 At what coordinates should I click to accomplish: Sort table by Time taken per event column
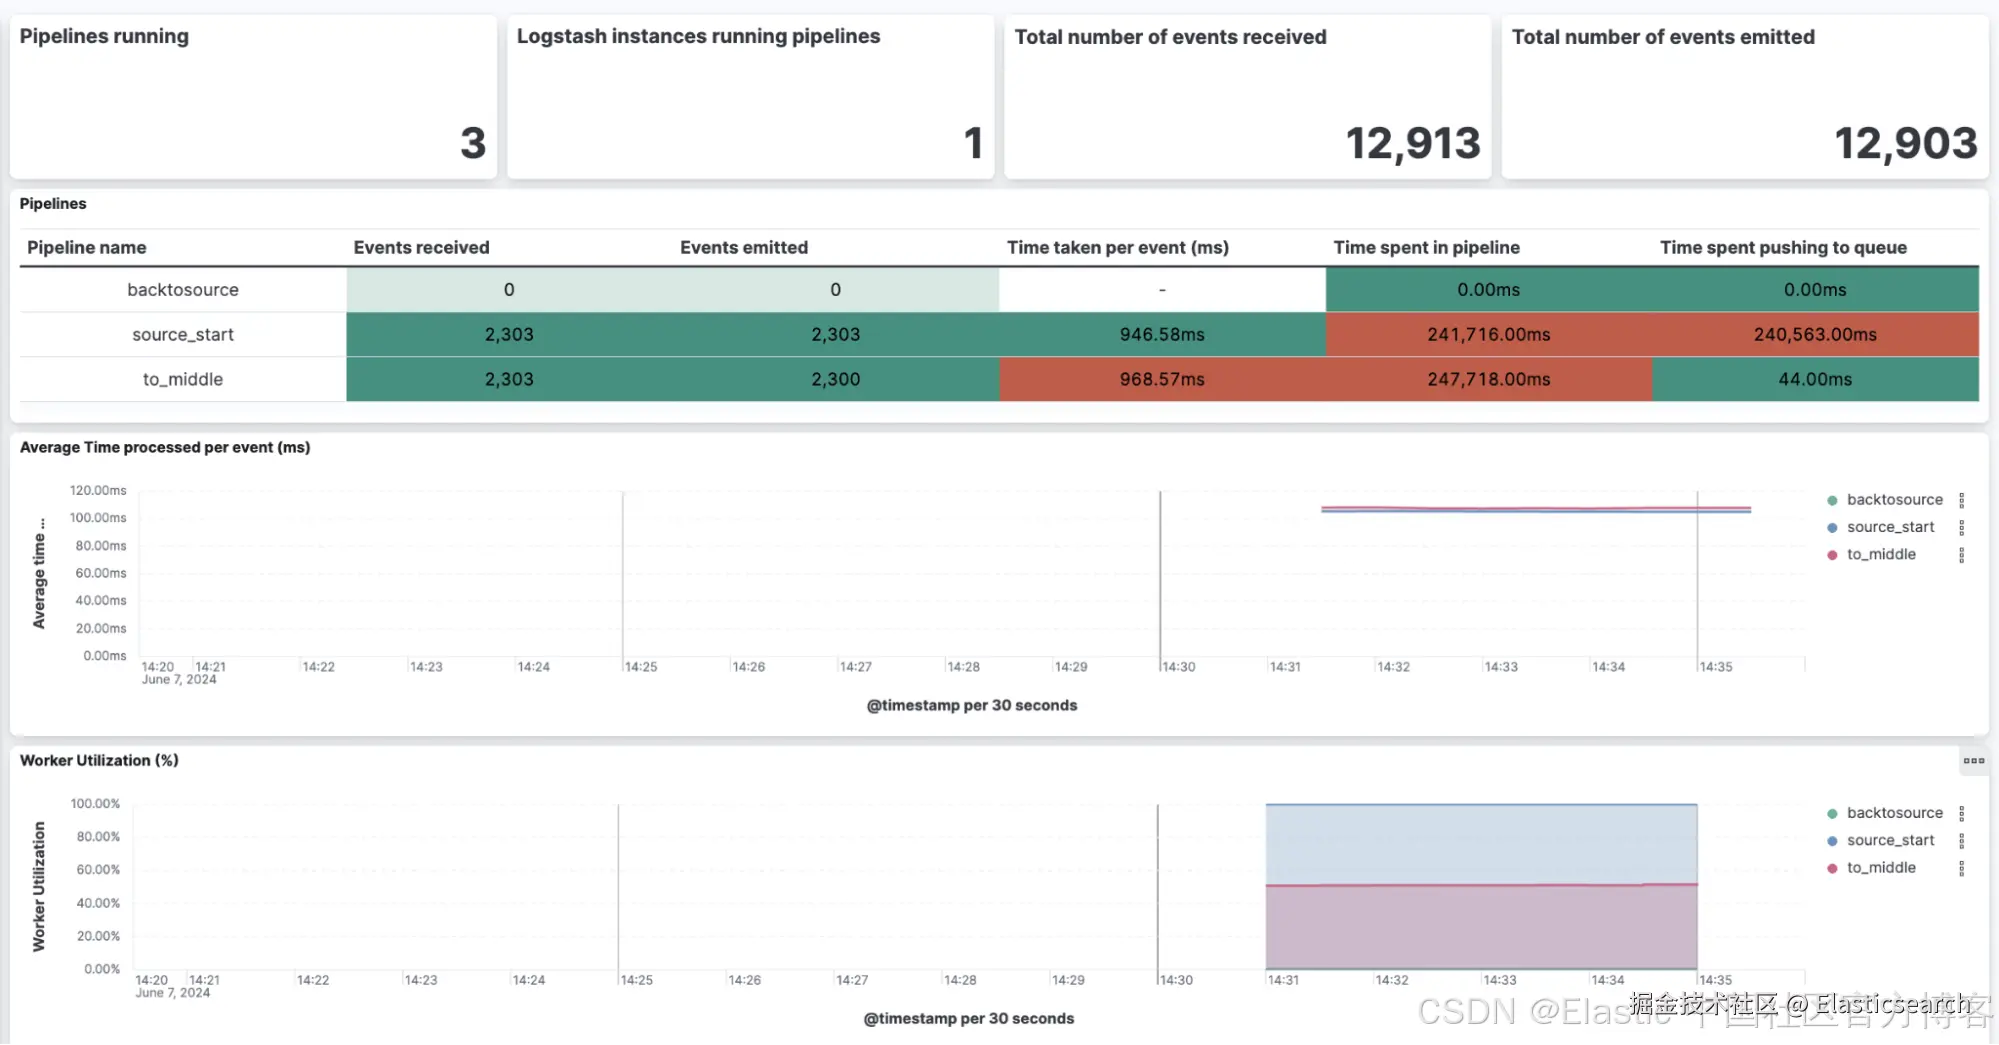tap(1117, 247)
